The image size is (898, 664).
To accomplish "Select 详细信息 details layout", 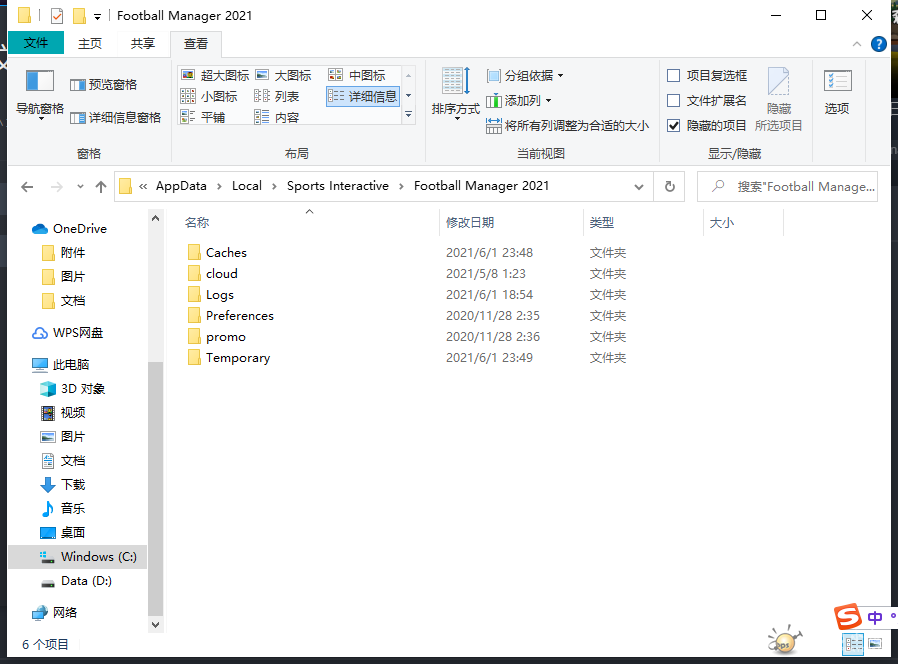I will pos(363,96).
